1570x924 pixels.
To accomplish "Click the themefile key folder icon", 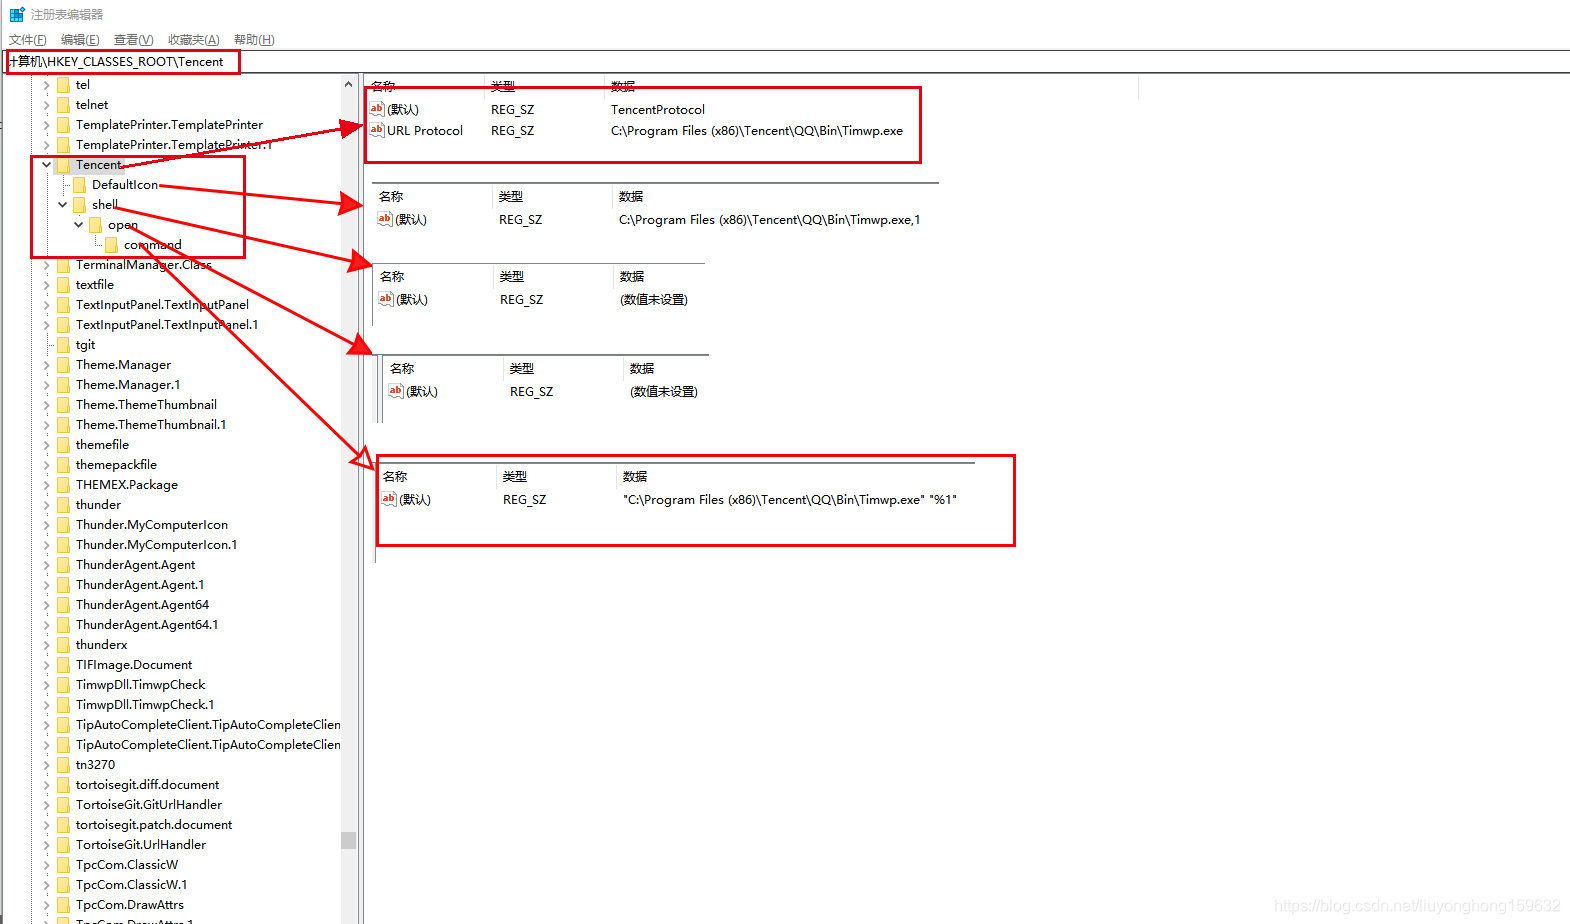I will coord(64,445).
